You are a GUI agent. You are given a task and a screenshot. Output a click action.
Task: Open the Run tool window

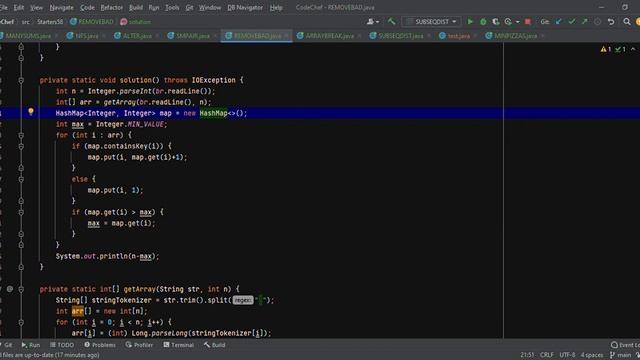tap(31, 345)
